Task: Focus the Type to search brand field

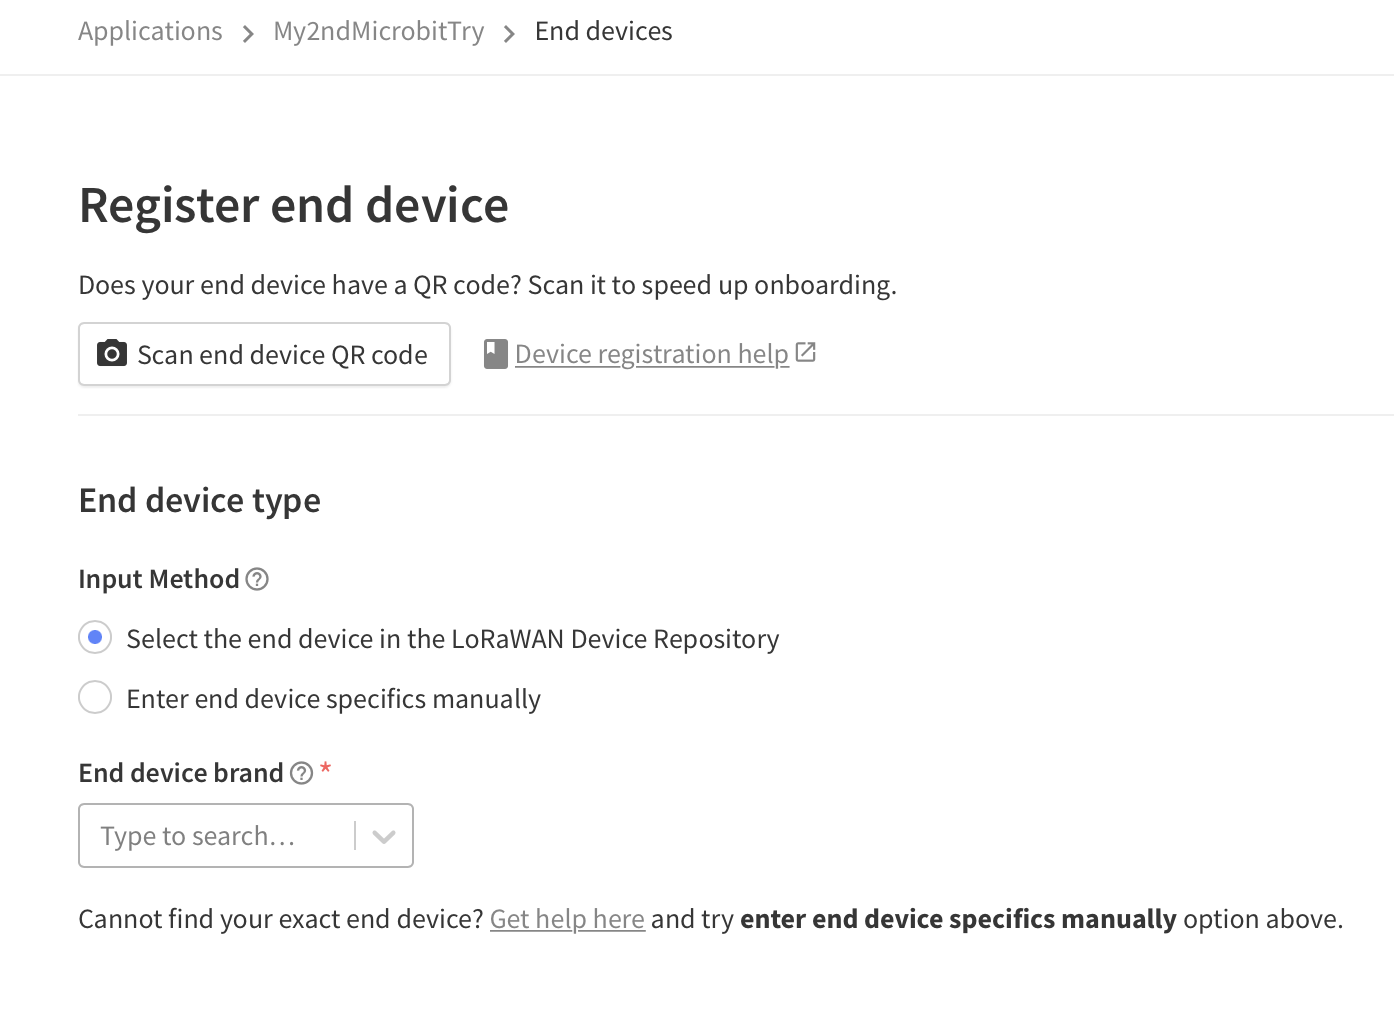Action: tap(216, 836)
